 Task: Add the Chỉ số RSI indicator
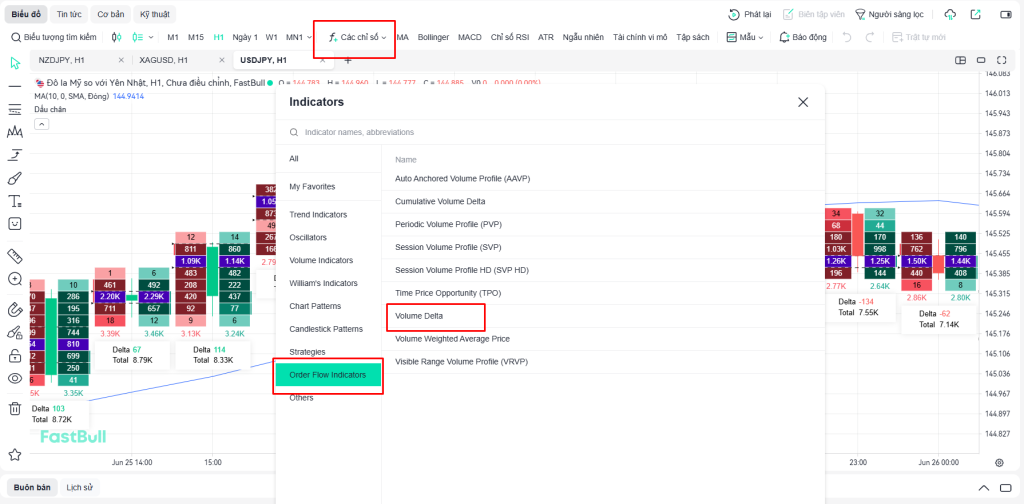510,37
